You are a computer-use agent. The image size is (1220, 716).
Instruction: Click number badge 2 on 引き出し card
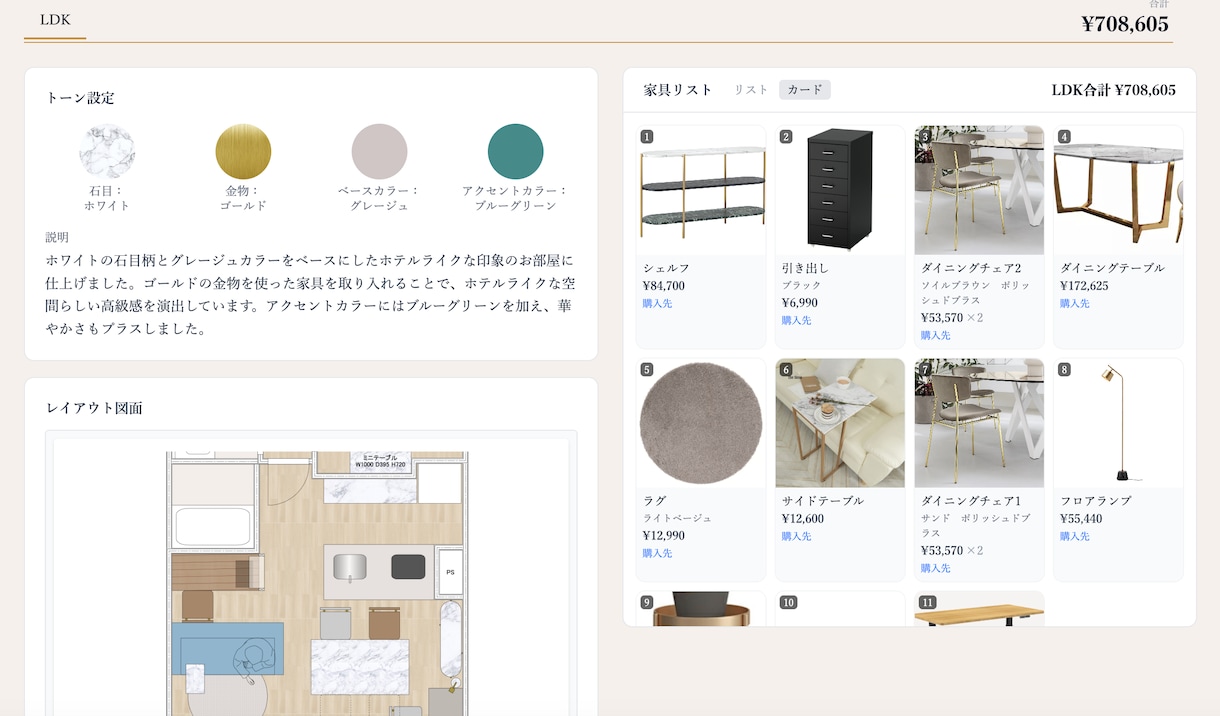[x=786, y=137]
